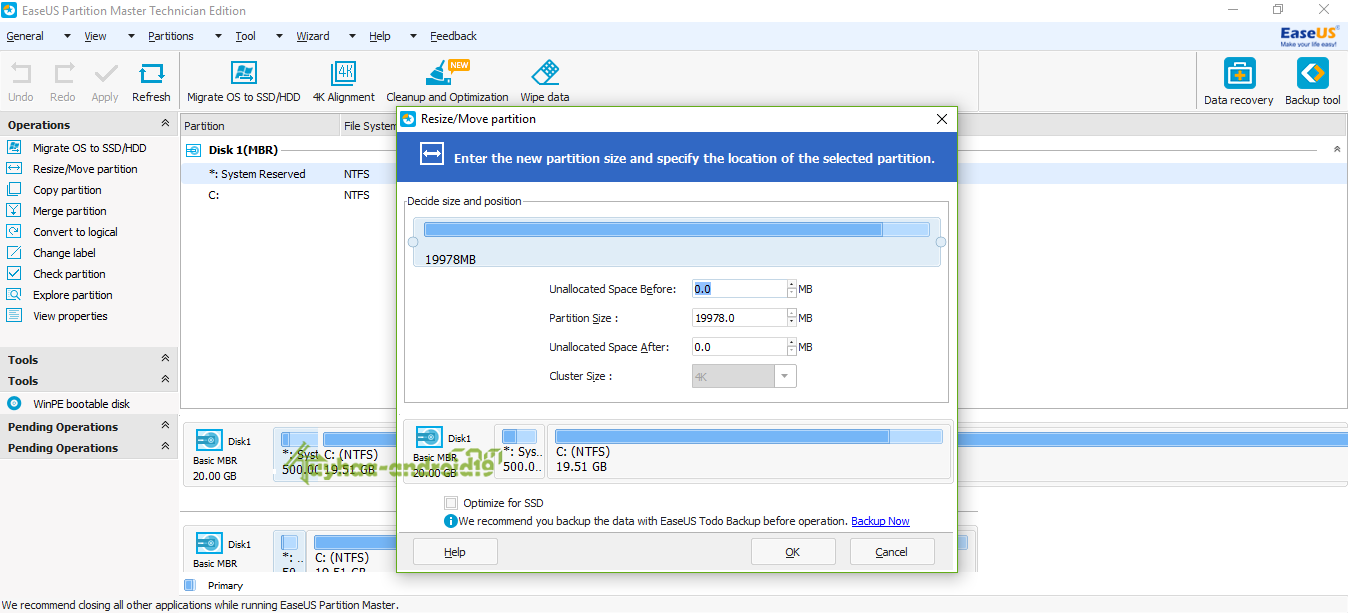
Task: Collapse the first Pending Operations section
Action: pos(165,426)
